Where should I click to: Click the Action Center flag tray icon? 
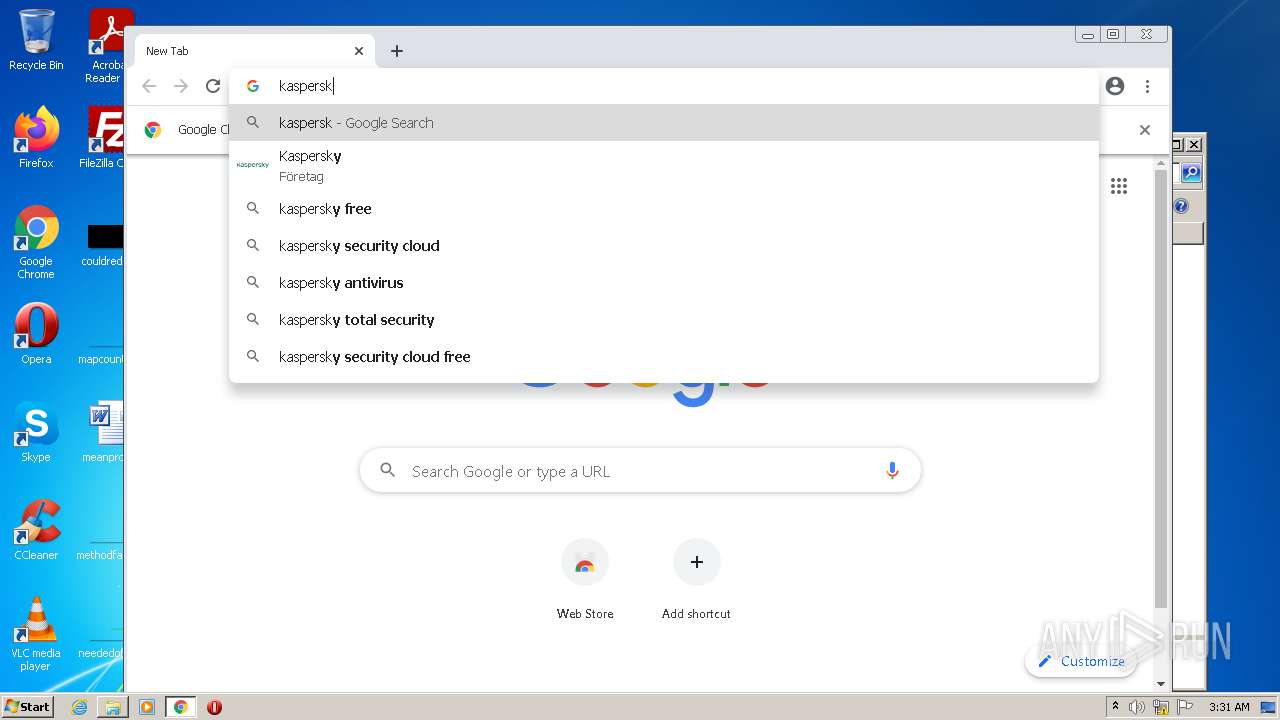coord(1184,707)
